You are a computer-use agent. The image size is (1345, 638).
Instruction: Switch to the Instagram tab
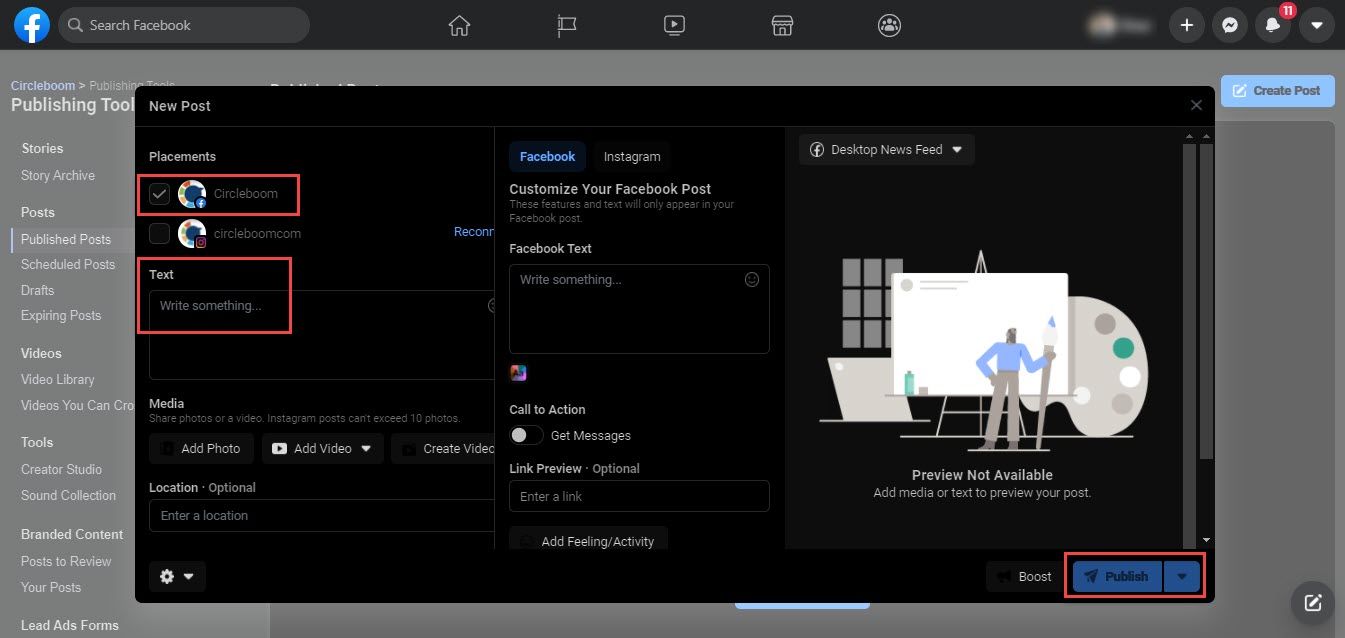click(x=632, y=157)
